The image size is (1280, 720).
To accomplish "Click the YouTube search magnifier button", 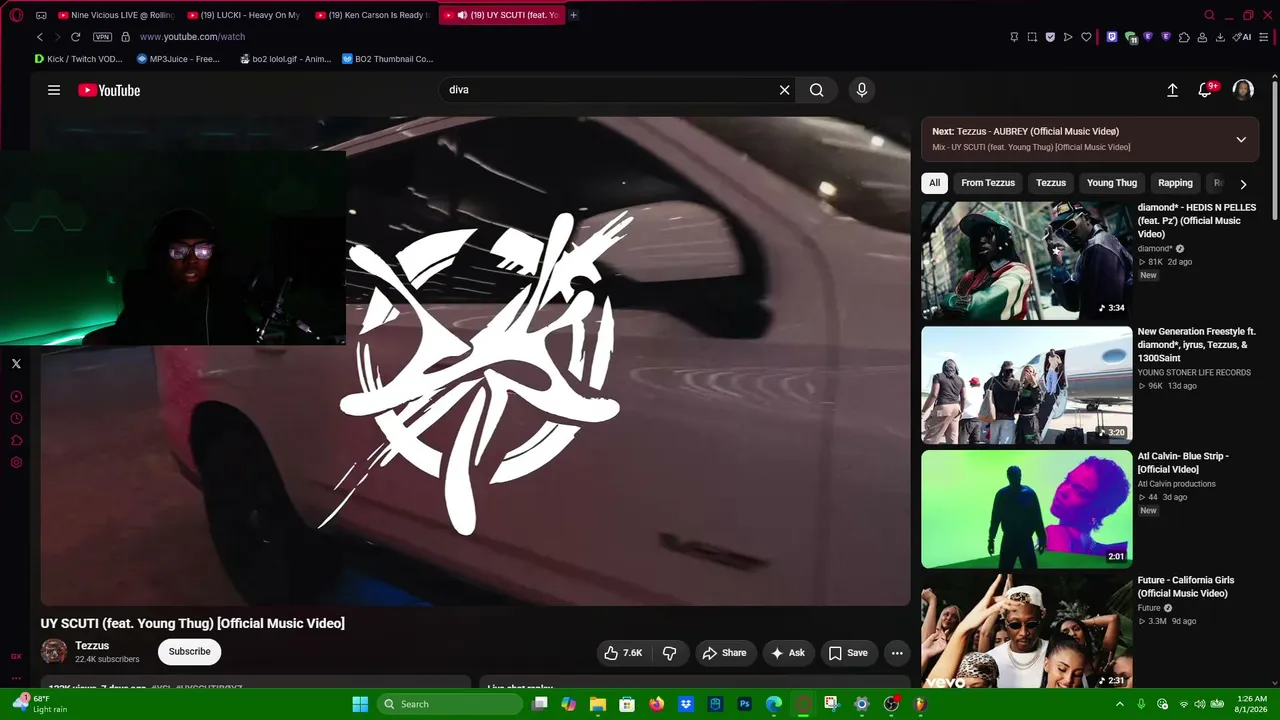I will 817,90.
